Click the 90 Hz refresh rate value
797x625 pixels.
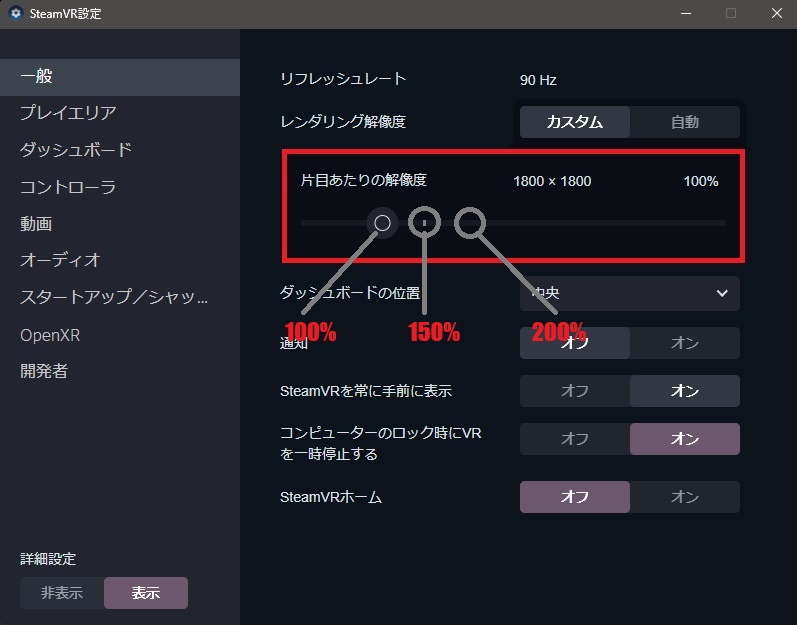tap(538, 80)
